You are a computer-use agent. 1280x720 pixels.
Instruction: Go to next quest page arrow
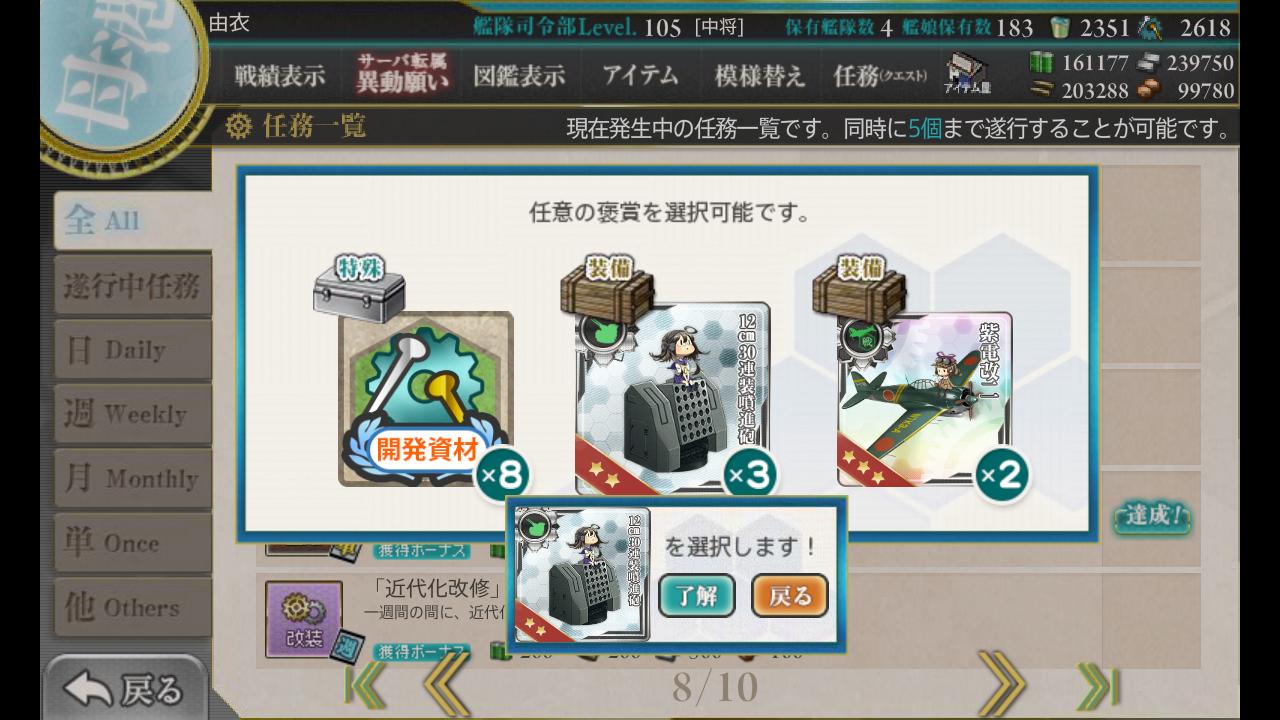[1001, 686]
